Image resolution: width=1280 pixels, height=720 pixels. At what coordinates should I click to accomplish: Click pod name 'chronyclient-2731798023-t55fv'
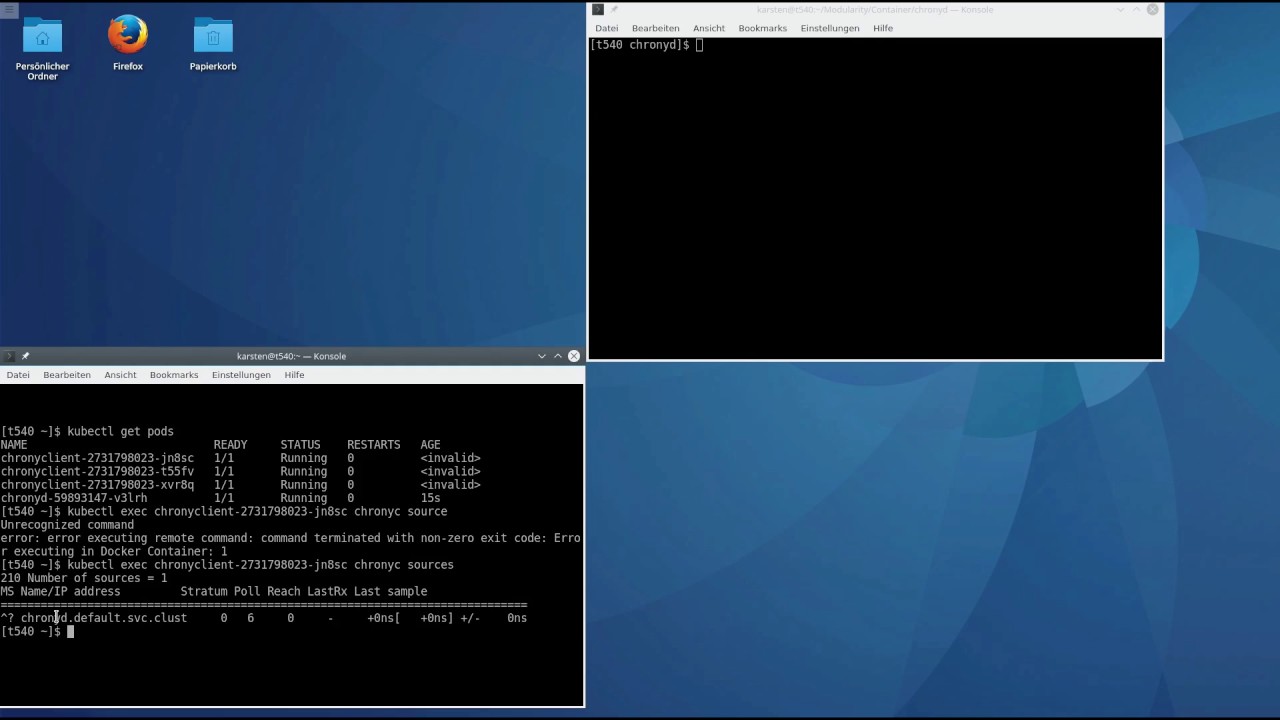97,471
